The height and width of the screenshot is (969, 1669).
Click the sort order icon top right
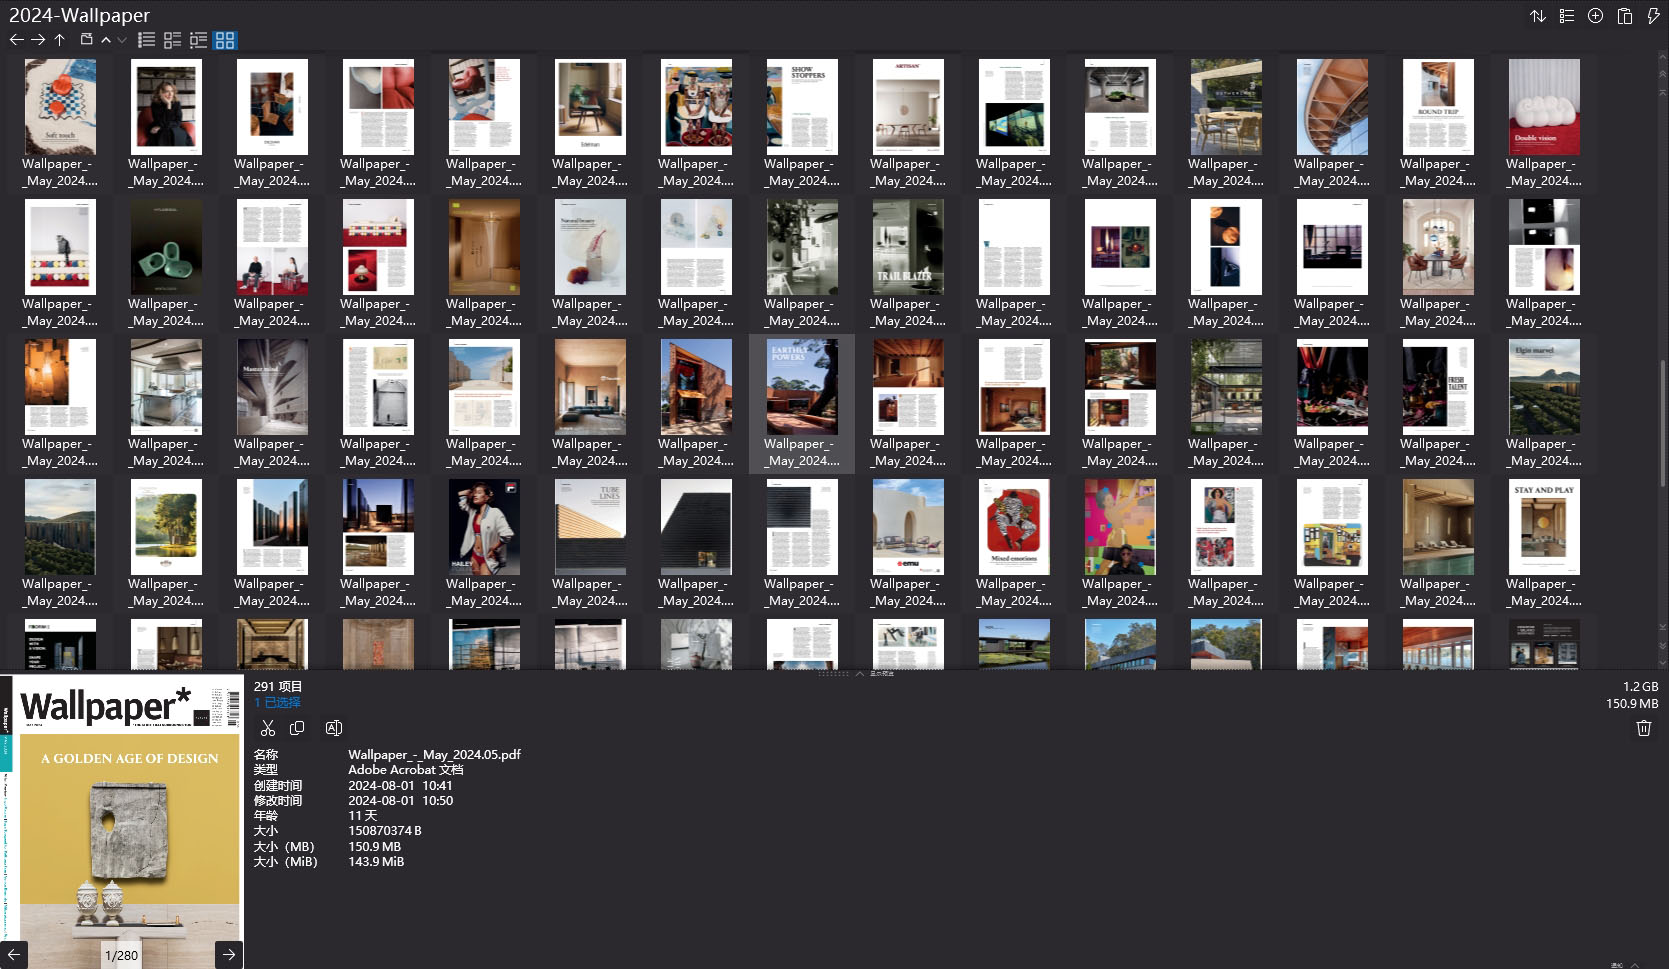tap(1539, 16)
